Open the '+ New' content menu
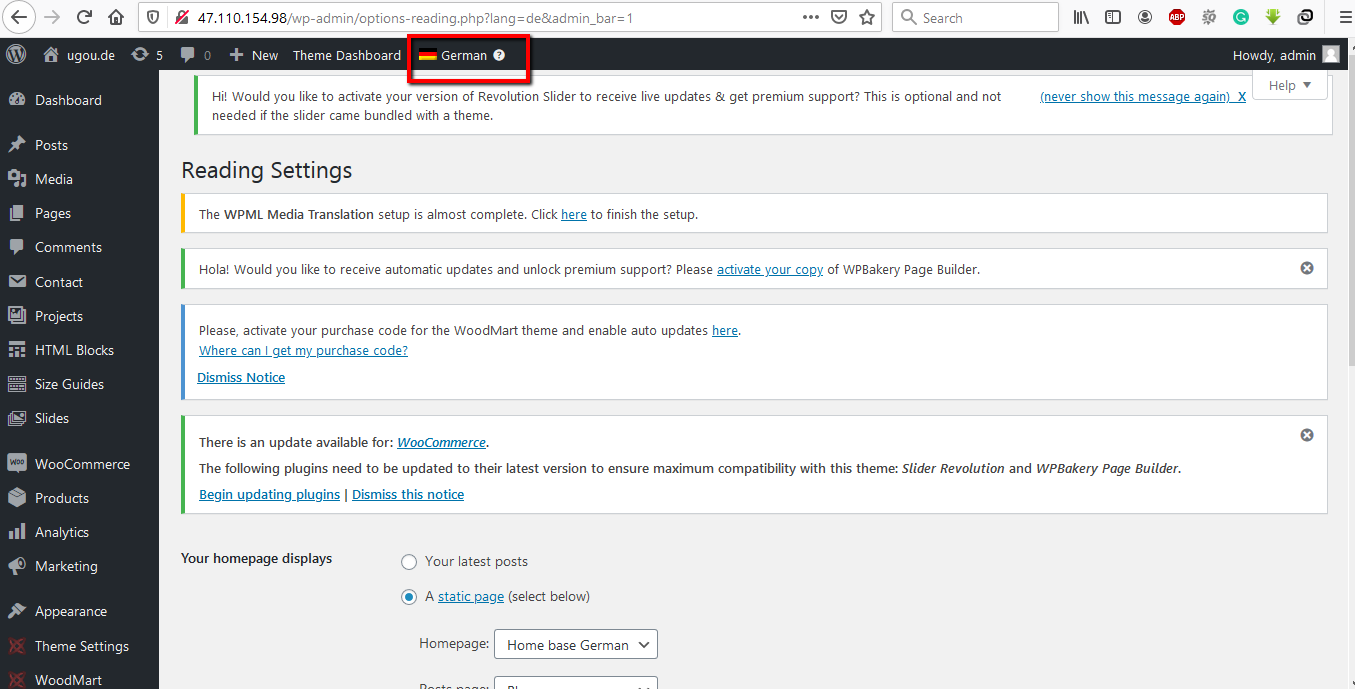The image size is (1355, 689). tap(253, 55)
